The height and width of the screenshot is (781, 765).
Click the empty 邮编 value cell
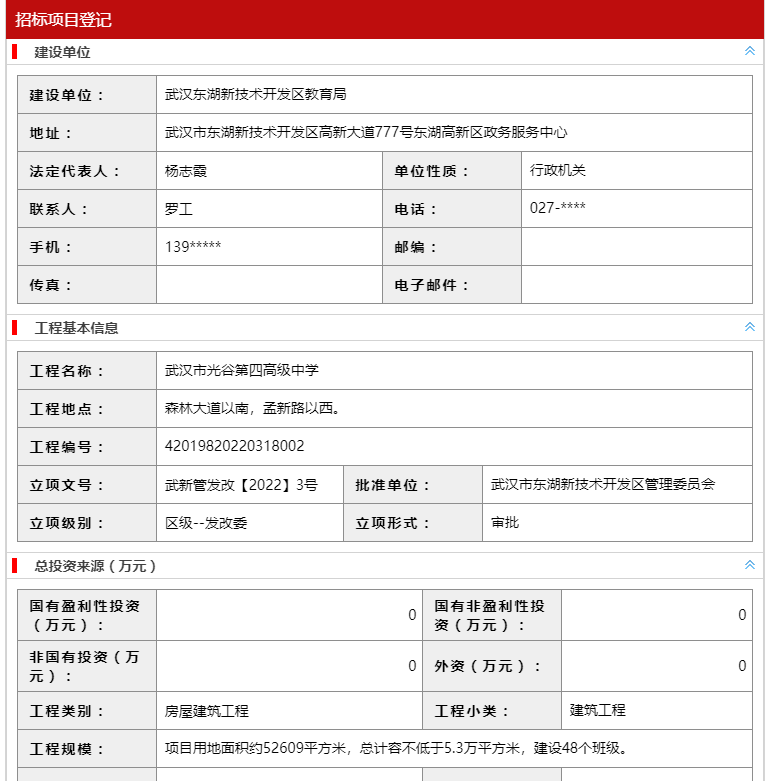click(637, 247)
